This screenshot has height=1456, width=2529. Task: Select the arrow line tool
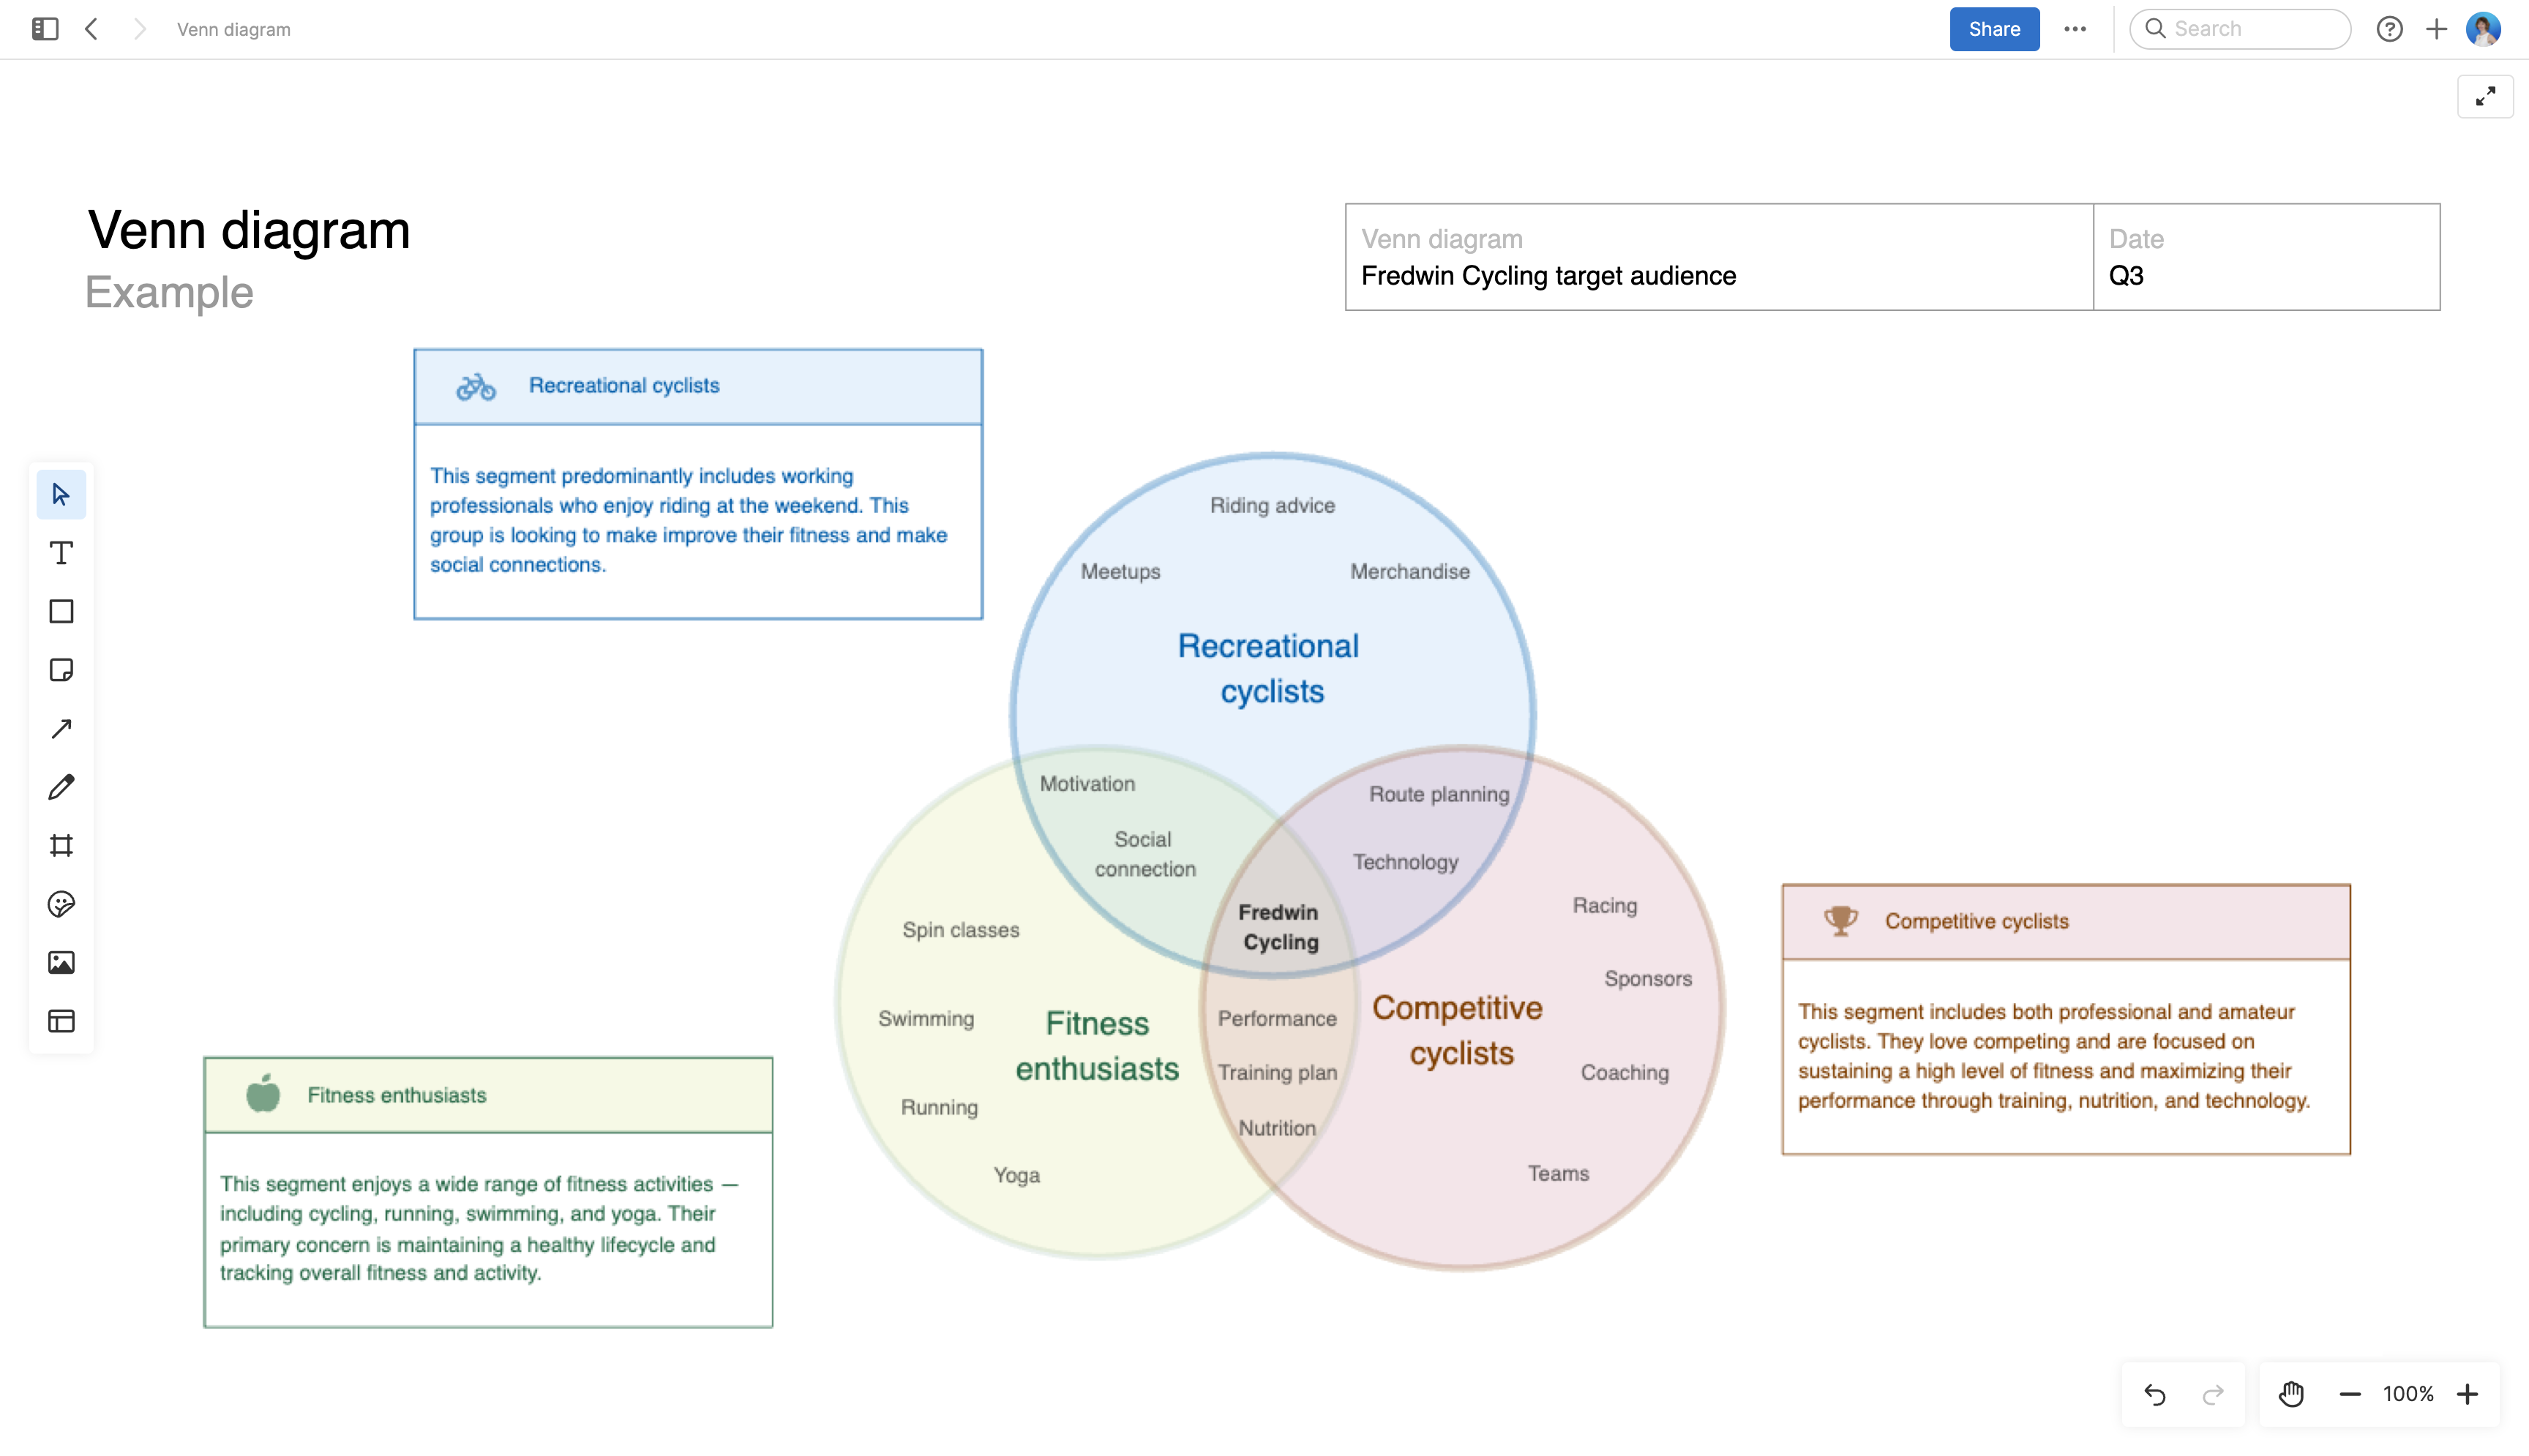point(61,728)
